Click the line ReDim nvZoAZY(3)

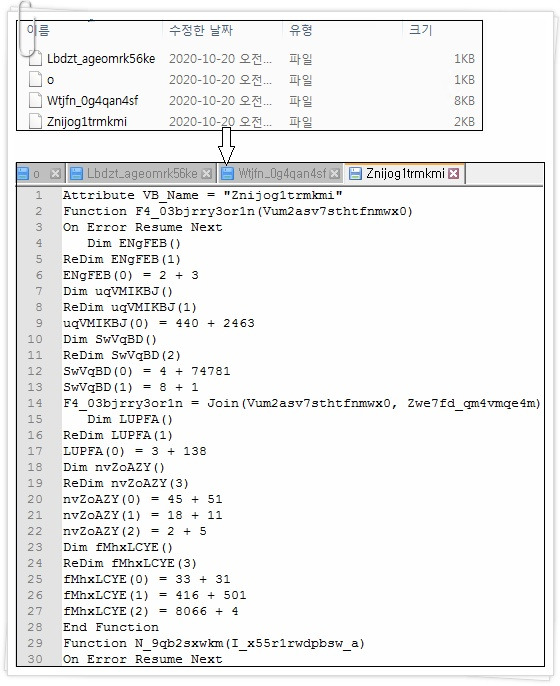(126, 483)
